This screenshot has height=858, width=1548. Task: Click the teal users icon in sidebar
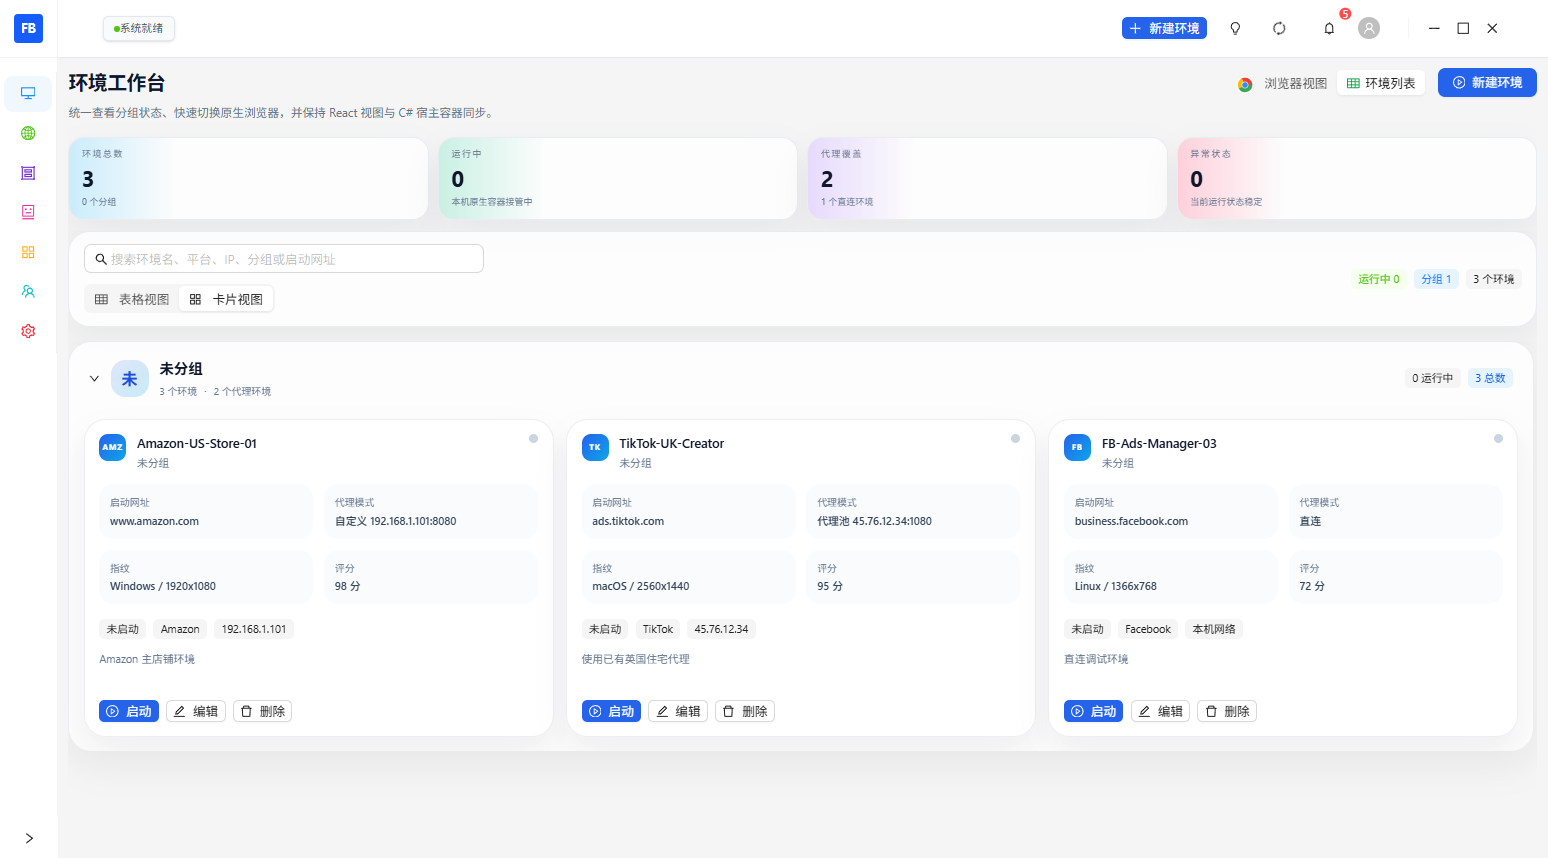coord(28,291)
